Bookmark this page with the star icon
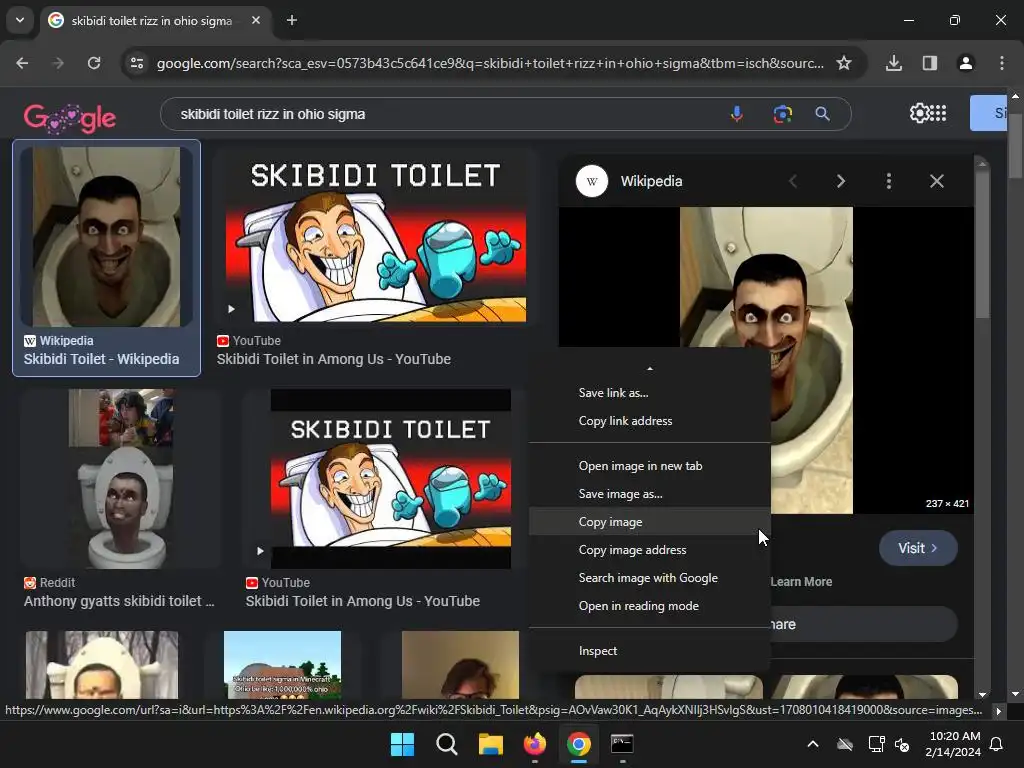 click(x=844, y=63)
